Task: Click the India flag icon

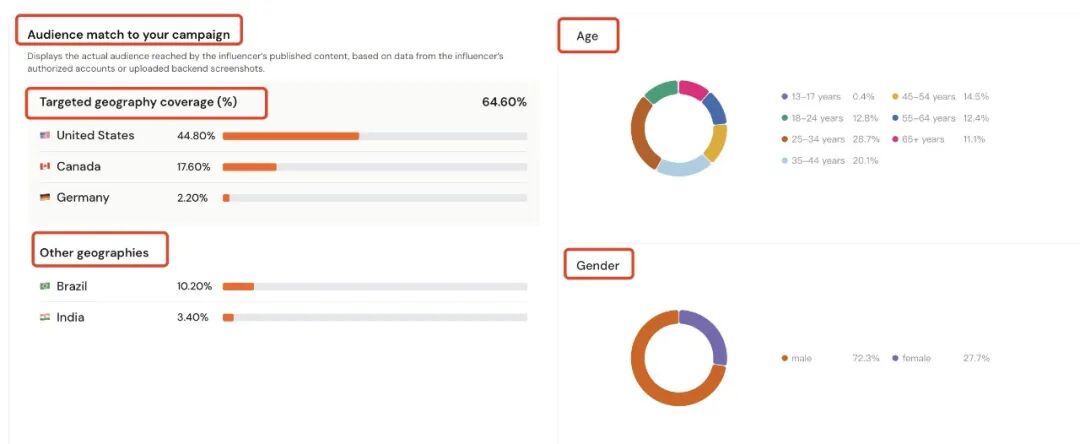Action: pyautogui.click(x=44, y=317)
